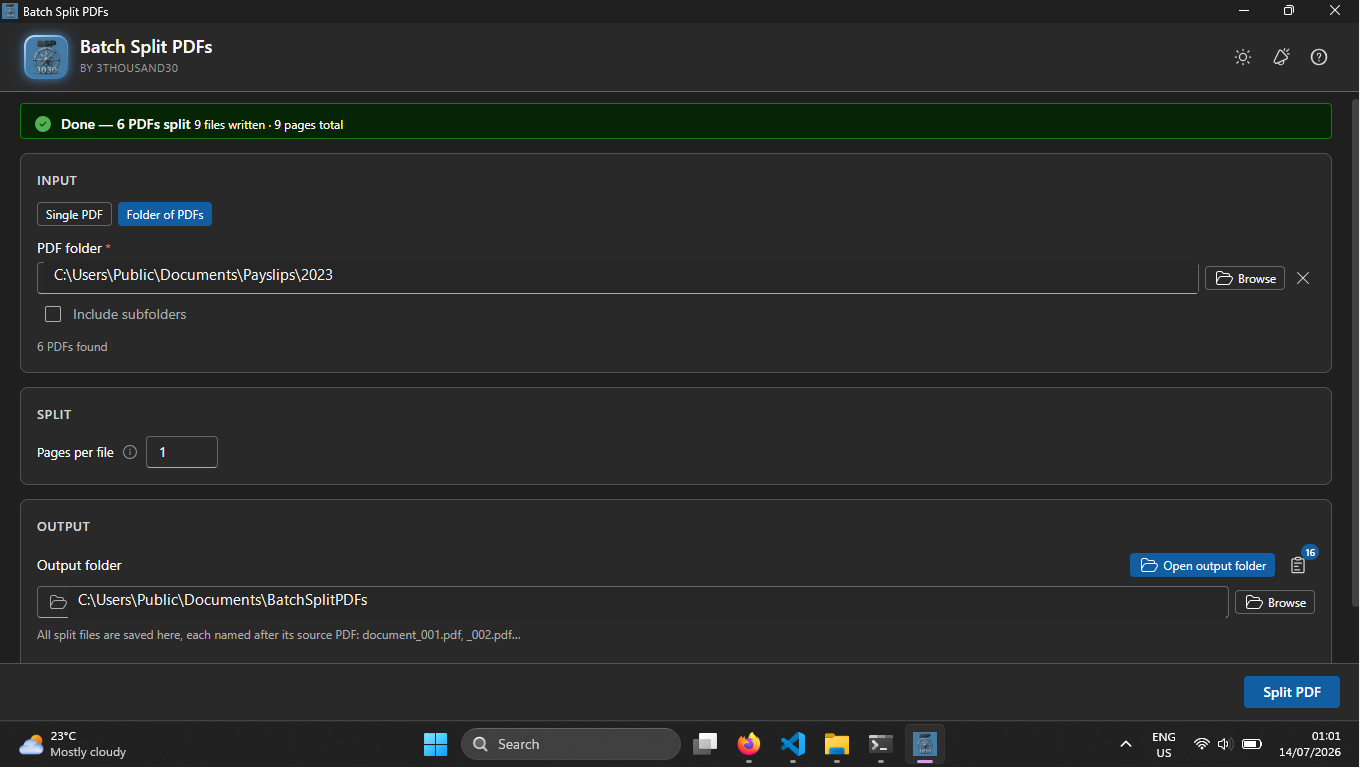The width and height of the screenshot is (1360, 768).
Task: Click the green checkmark icon in Done banner
Action: (43, 124)
